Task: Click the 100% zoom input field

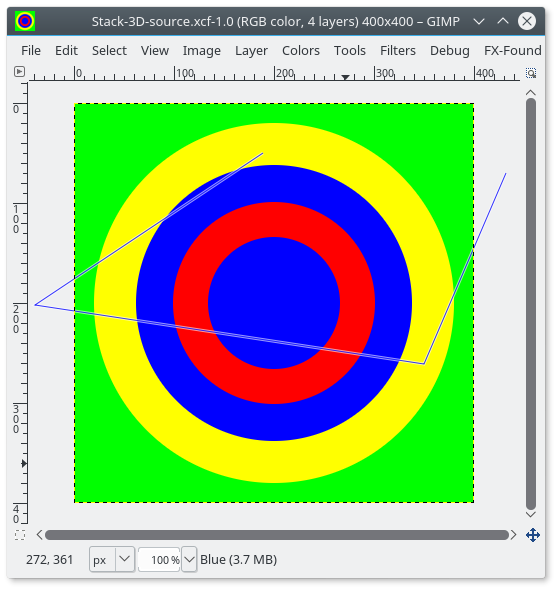Action: pyautogui.click(x=159, y=559)
